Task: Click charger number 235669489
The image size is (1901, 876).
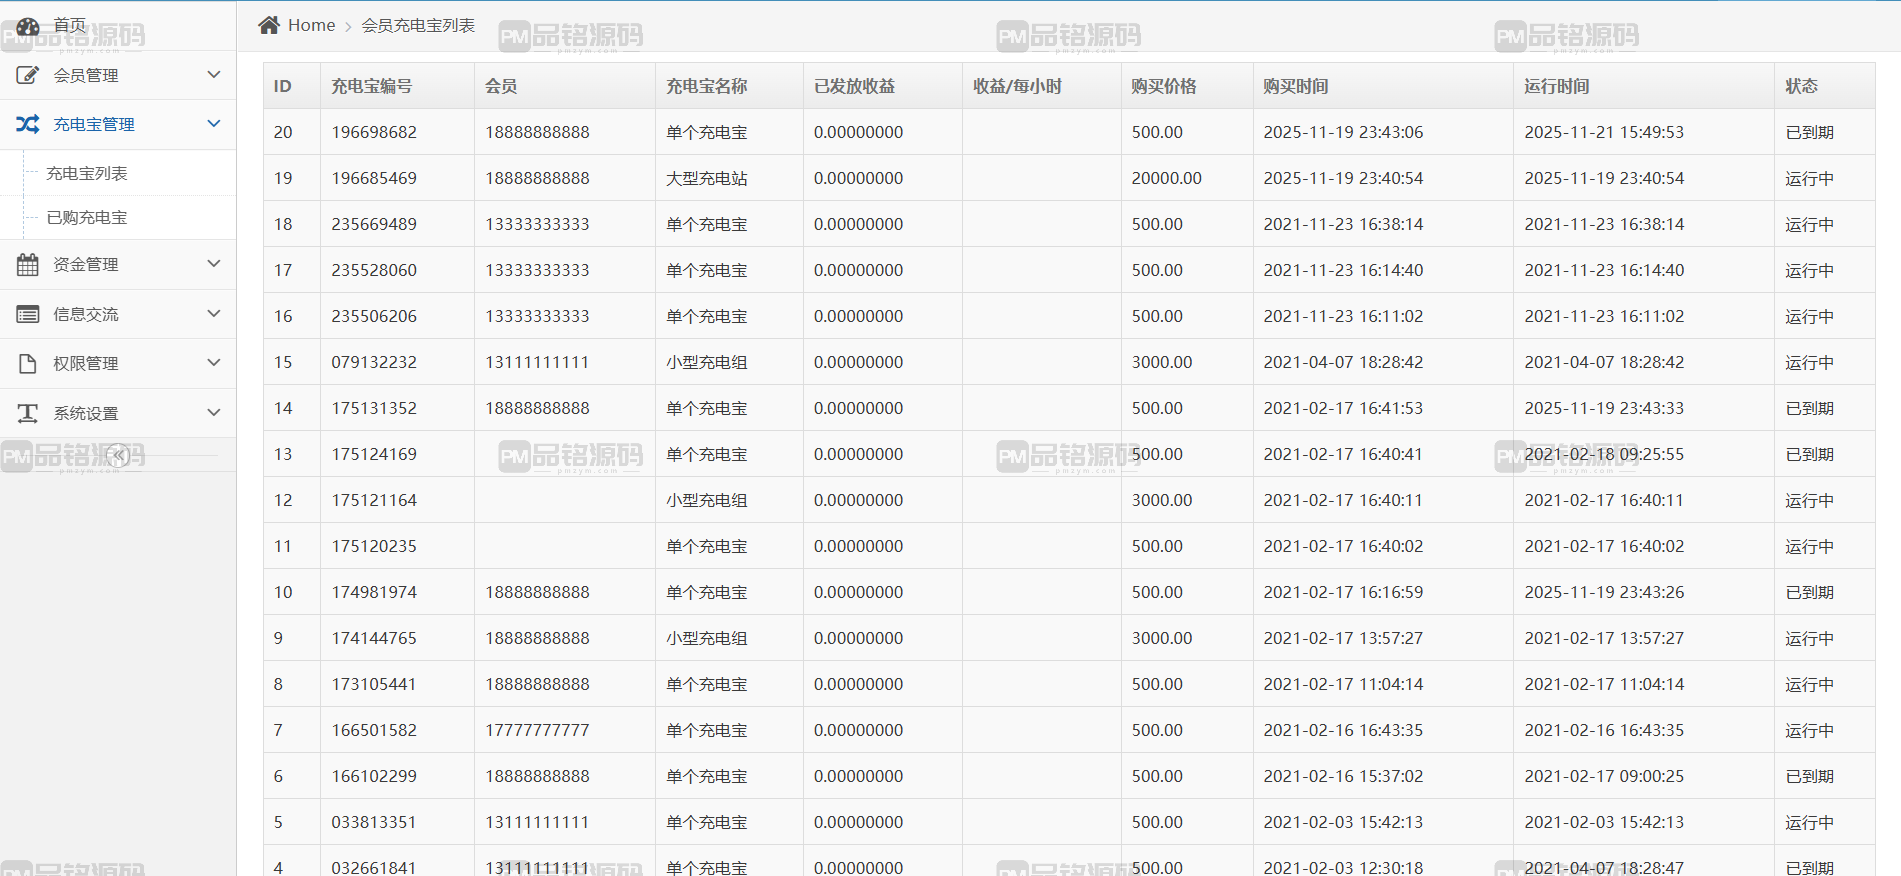Action: click(x=374, y=224)
